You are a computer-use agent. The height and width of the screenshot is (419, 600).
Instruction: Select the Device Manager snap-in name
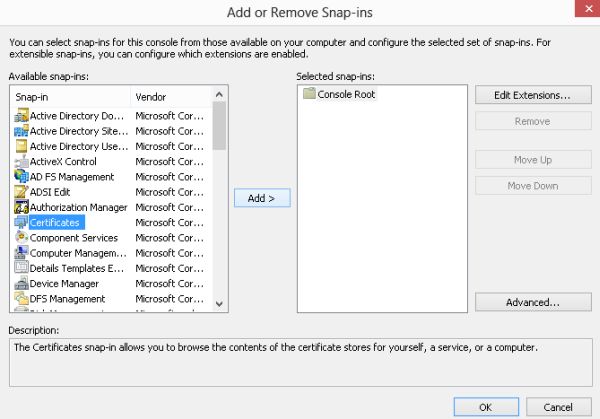[64, 284]
